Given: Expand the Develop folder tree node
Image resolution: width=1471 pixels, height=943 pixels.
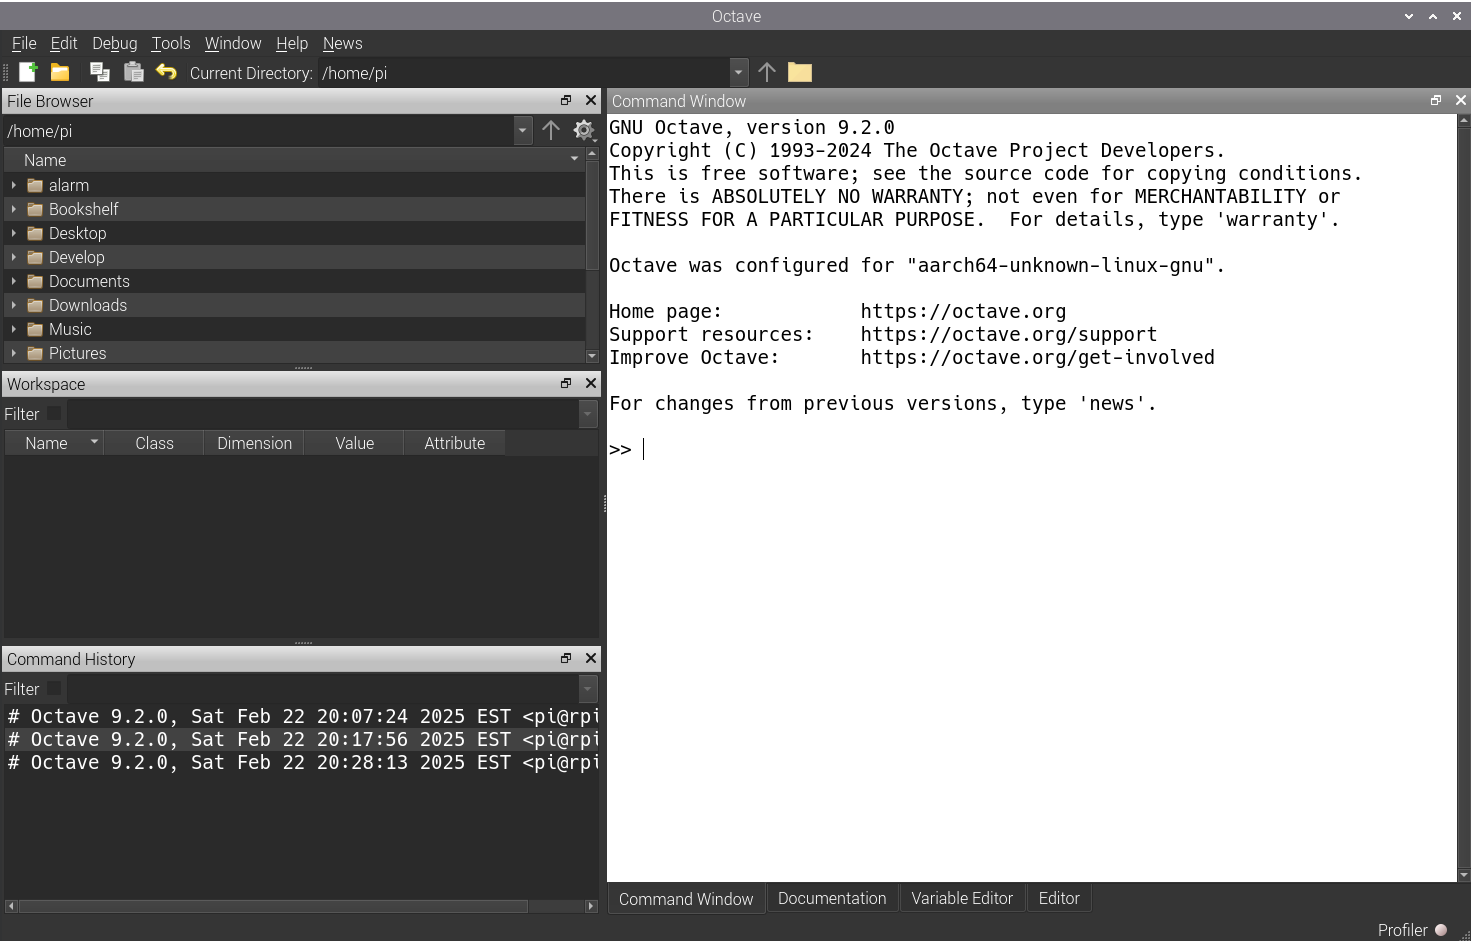Looking at the screenshot, I should point(13,257).
